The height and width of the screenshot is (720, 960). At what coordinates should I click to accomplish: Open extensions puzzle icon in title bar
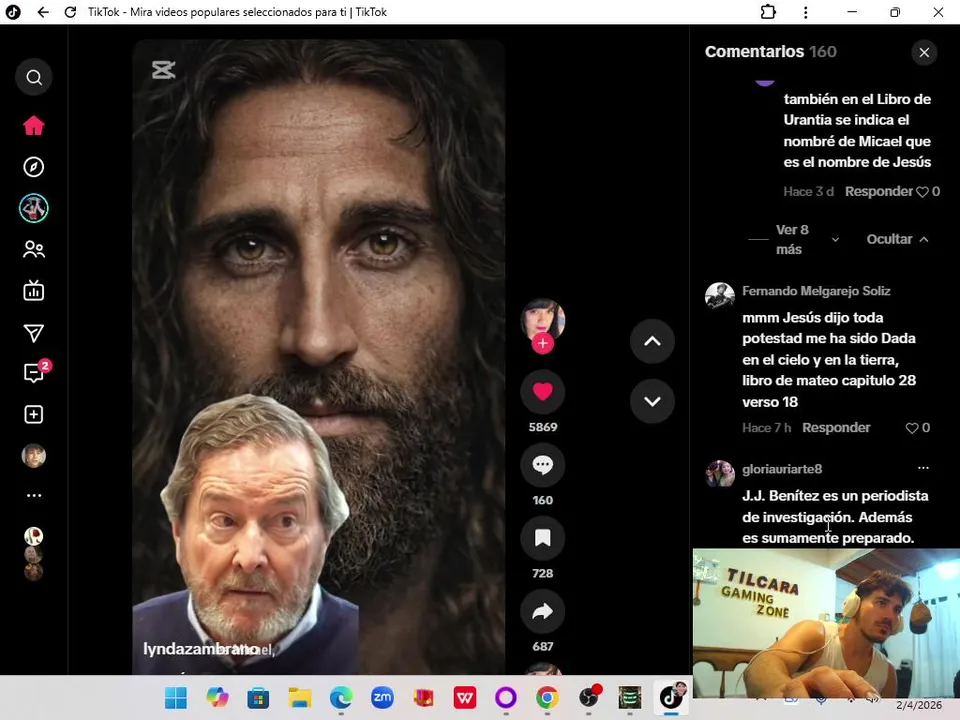[x=768, y=12]
